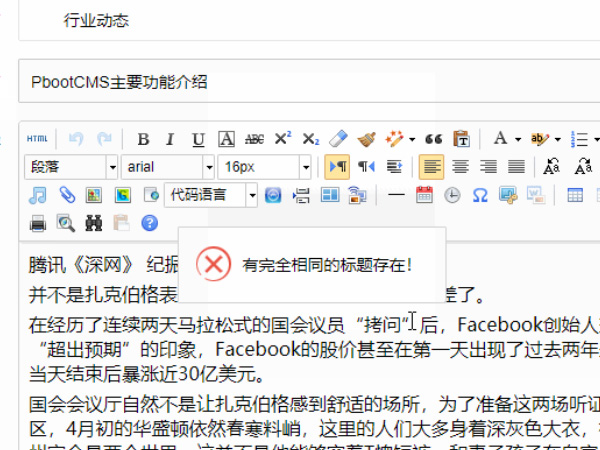Open editor help question mark icon
Viewport: 600px width, 450px height.
pyautogui.click(x=149, y=223)
